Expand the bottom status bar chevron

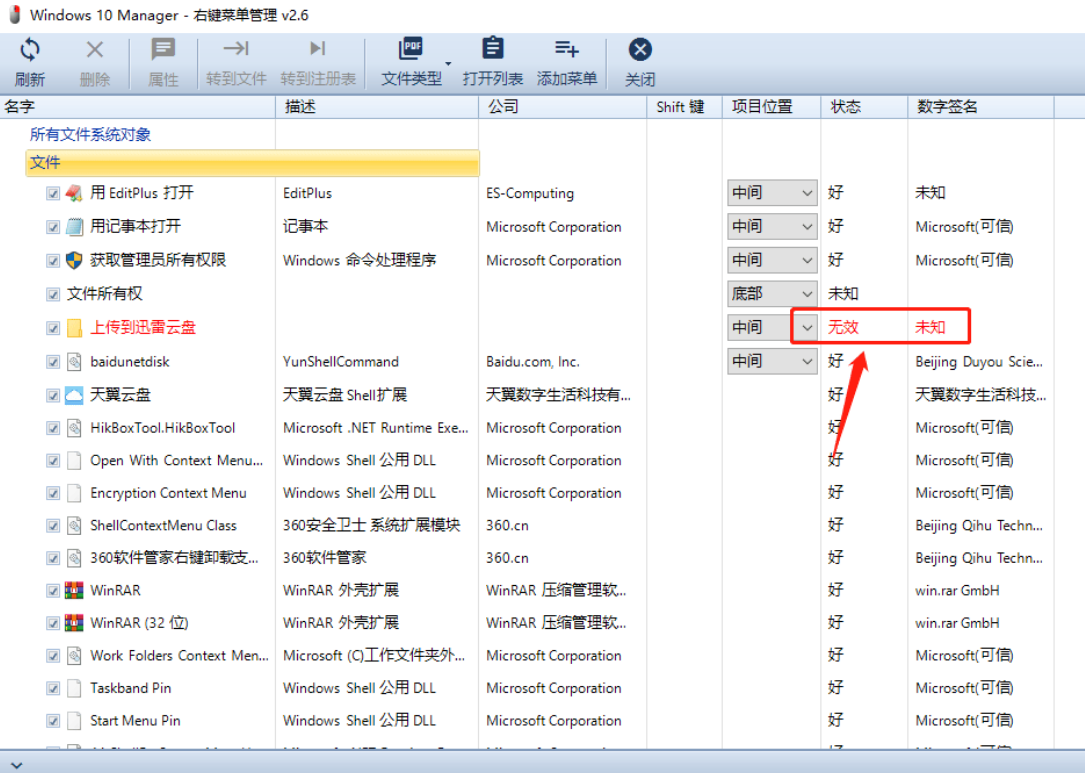(15, 761)
